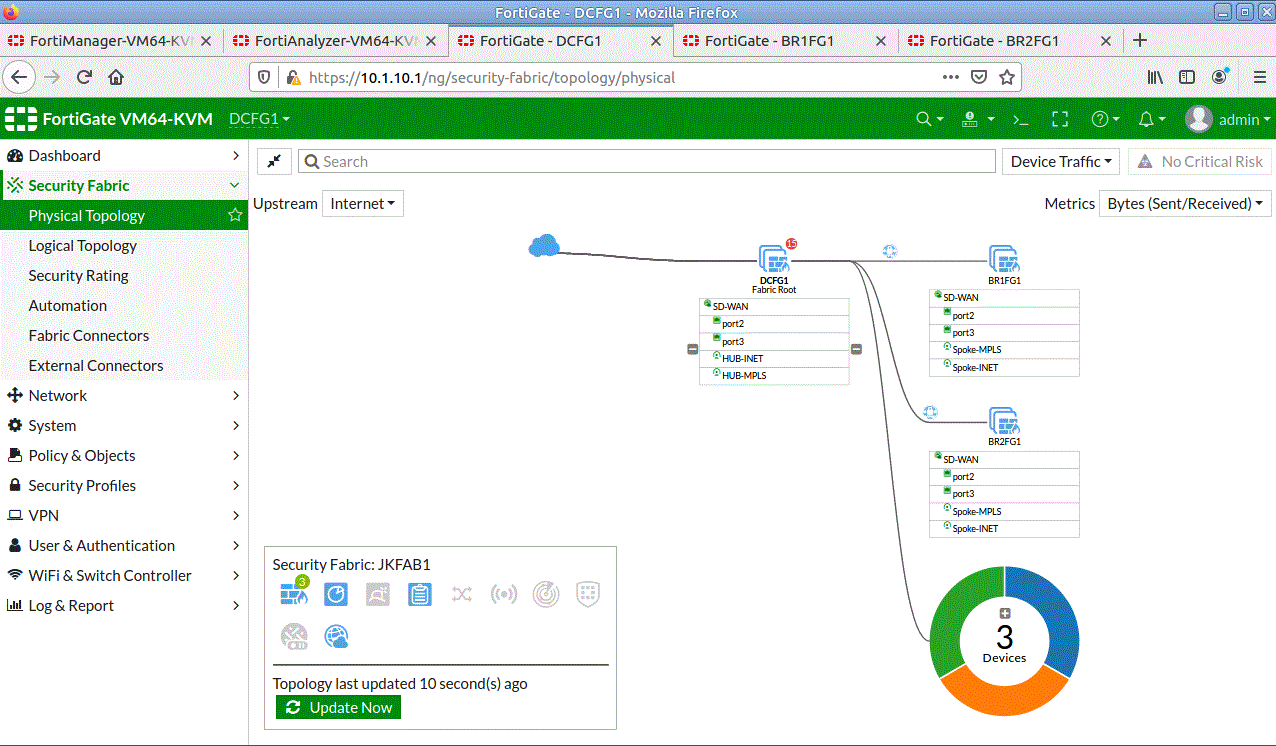Reload the page in Firefox
1276x746 pixels.
pos(84,77)
